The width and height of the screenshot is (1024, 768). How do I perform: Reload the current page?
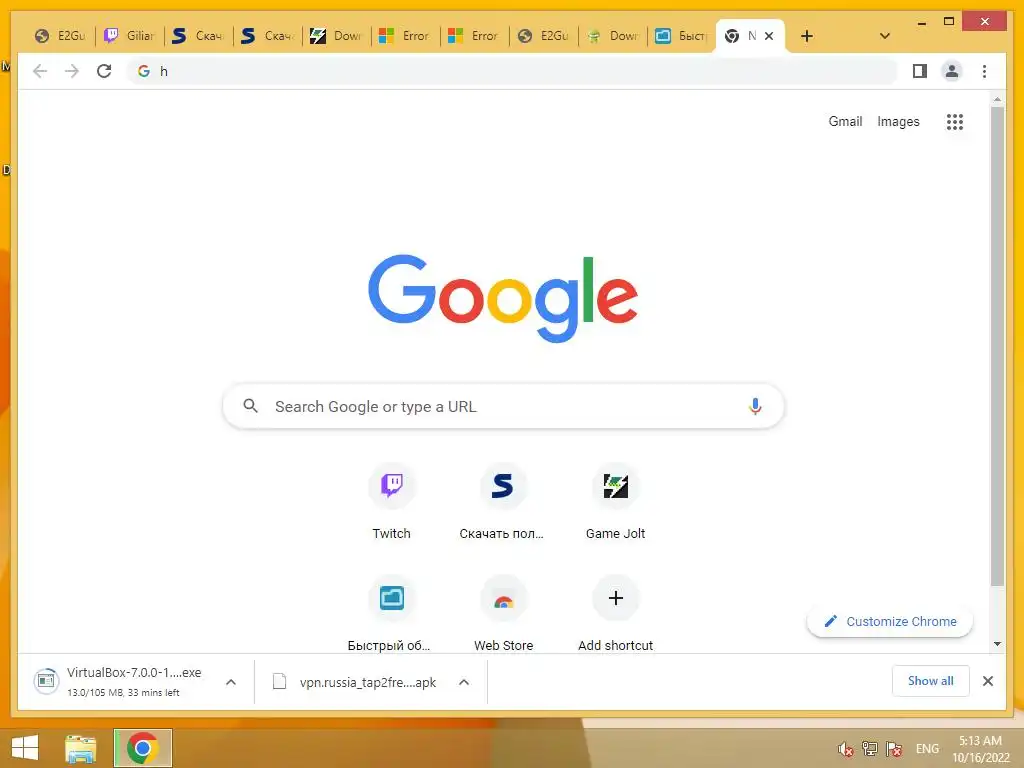tap(104, 71)
